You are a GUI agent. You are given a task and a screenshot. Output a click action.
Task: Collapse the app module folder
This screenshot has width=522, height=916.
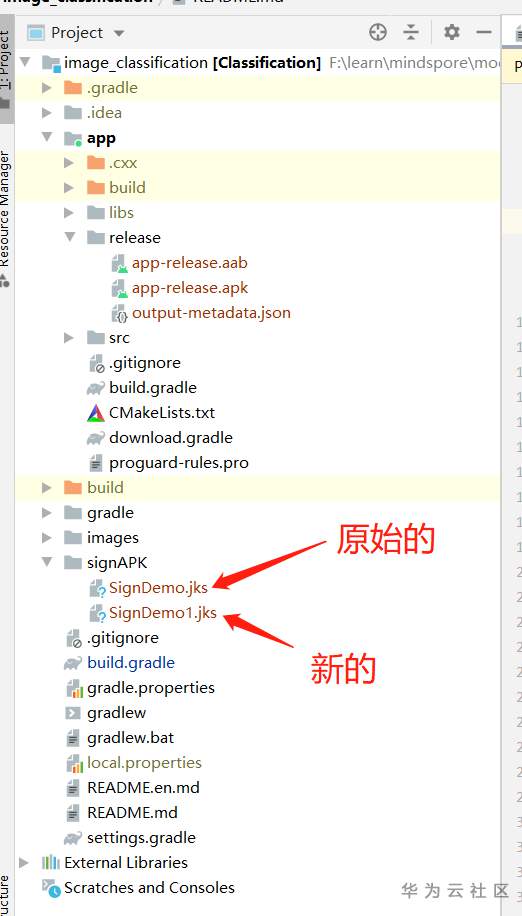(47, 138)
